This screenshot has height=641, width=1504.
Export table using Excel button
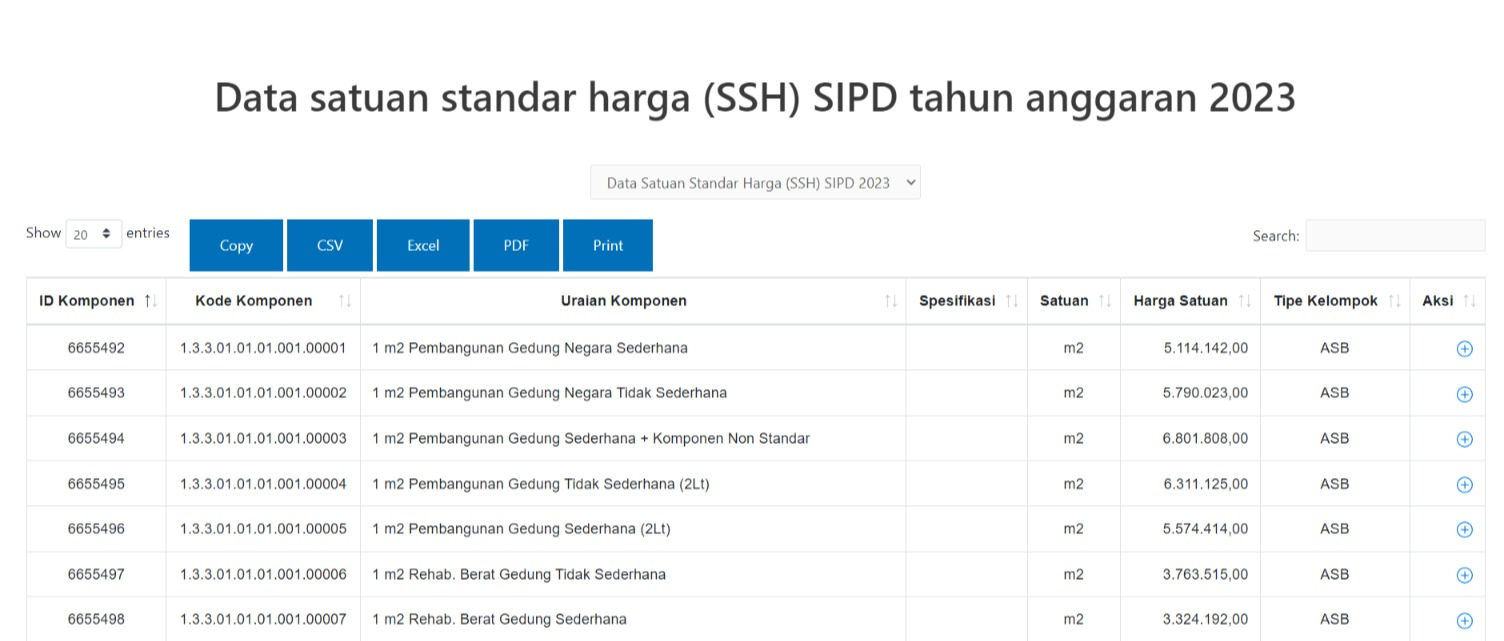pos(423,245)
